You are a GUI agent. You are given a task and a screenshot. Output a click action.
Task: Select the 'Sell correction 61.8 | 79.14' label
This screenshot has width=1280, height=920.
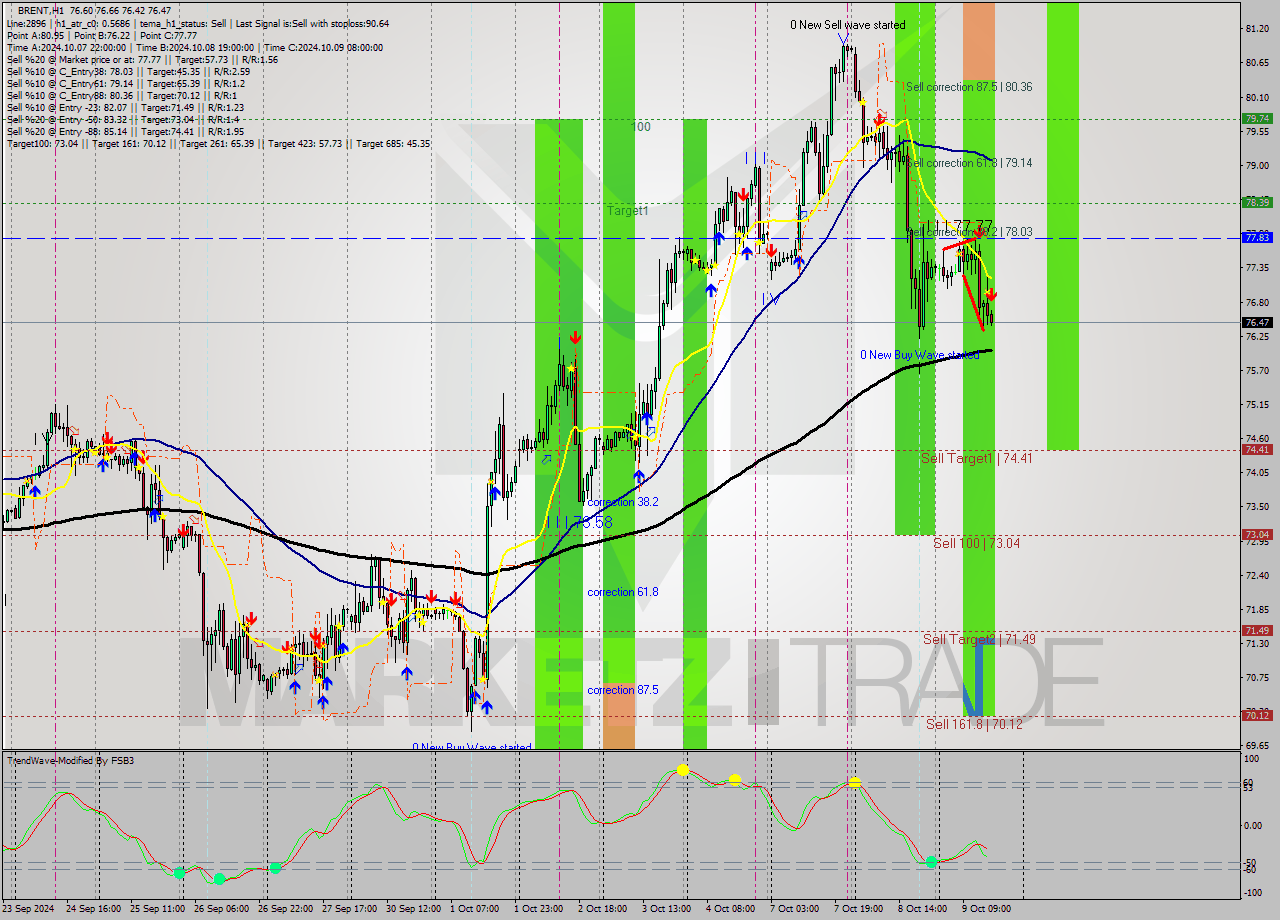pos(969,163)
